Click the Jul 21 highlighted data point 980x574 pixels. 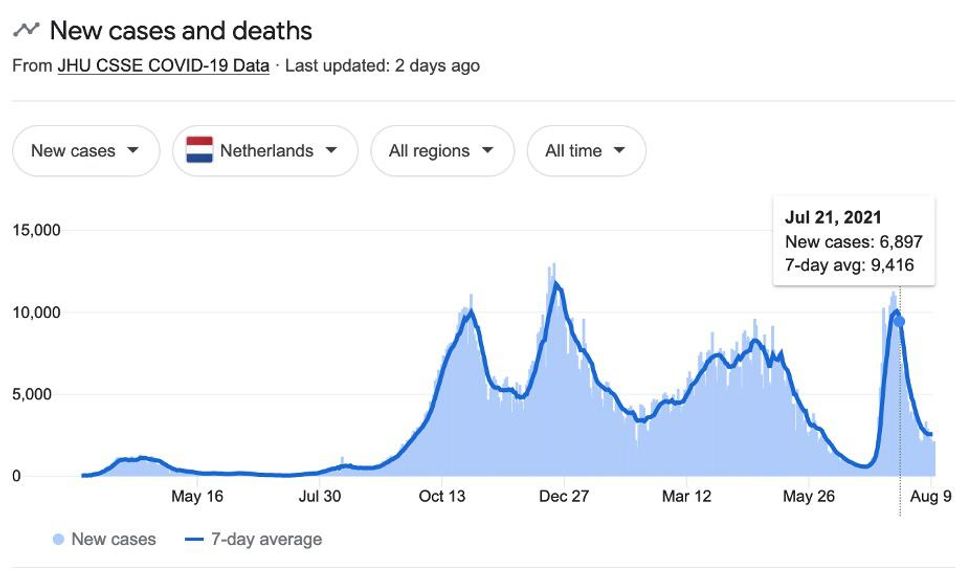[x=899, y=321]
